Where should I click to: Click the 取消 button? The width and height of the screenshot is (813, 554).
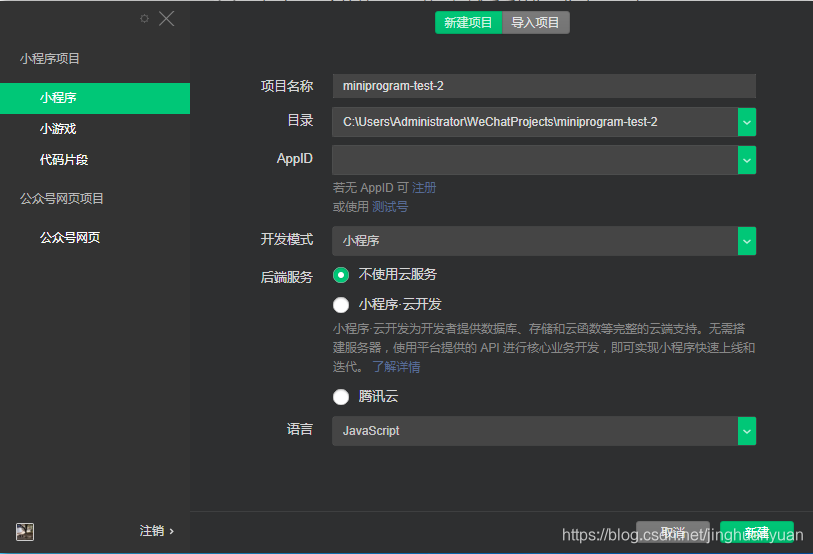(x=673, y=532)
